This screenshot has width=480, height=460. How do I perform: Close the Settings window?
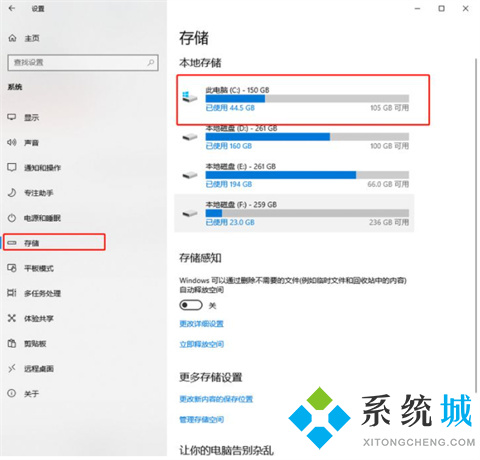(x=466, y=9)
